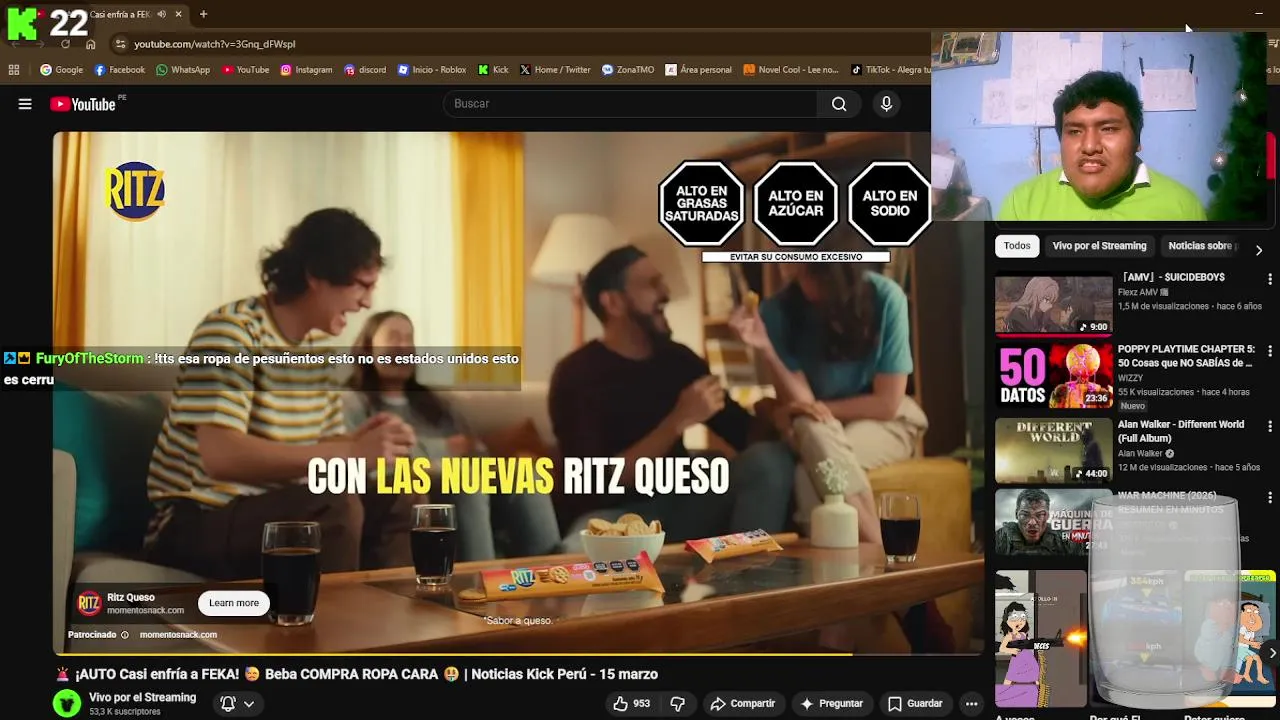Open the Home / Twitter bookmark

click(554, 70)
